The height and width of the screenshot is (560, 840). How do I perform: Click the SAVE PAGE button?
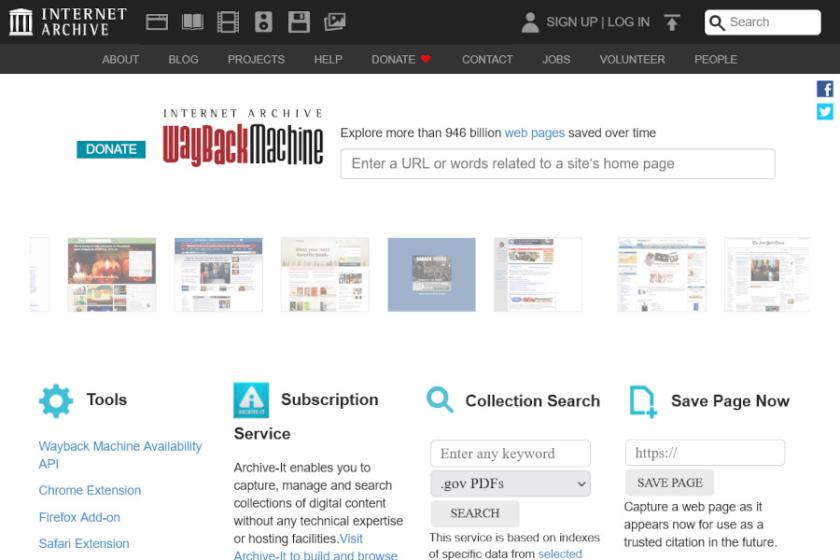pyautogui.click(x=670, y=483)
